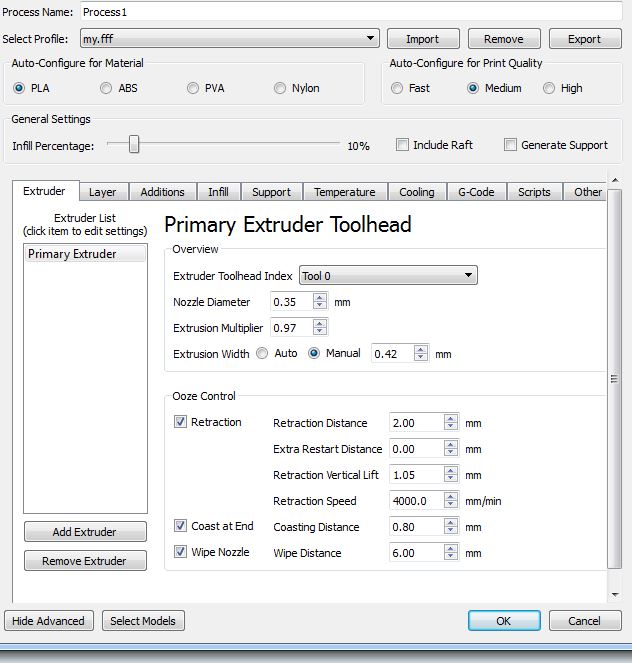Click the Add Extruder button

[x=85, y=532]
